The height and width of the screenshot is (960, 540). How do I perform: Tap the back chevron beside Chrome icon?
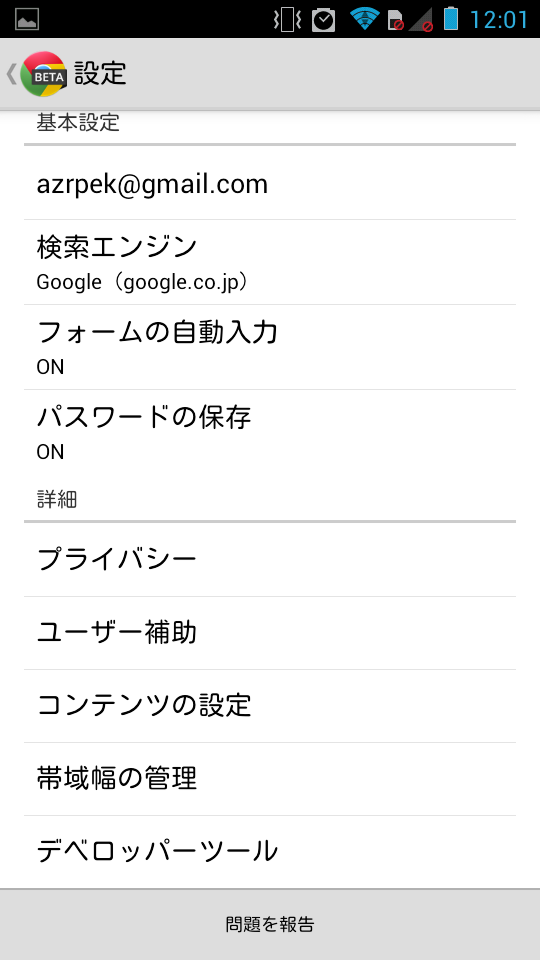coord(11,74)
